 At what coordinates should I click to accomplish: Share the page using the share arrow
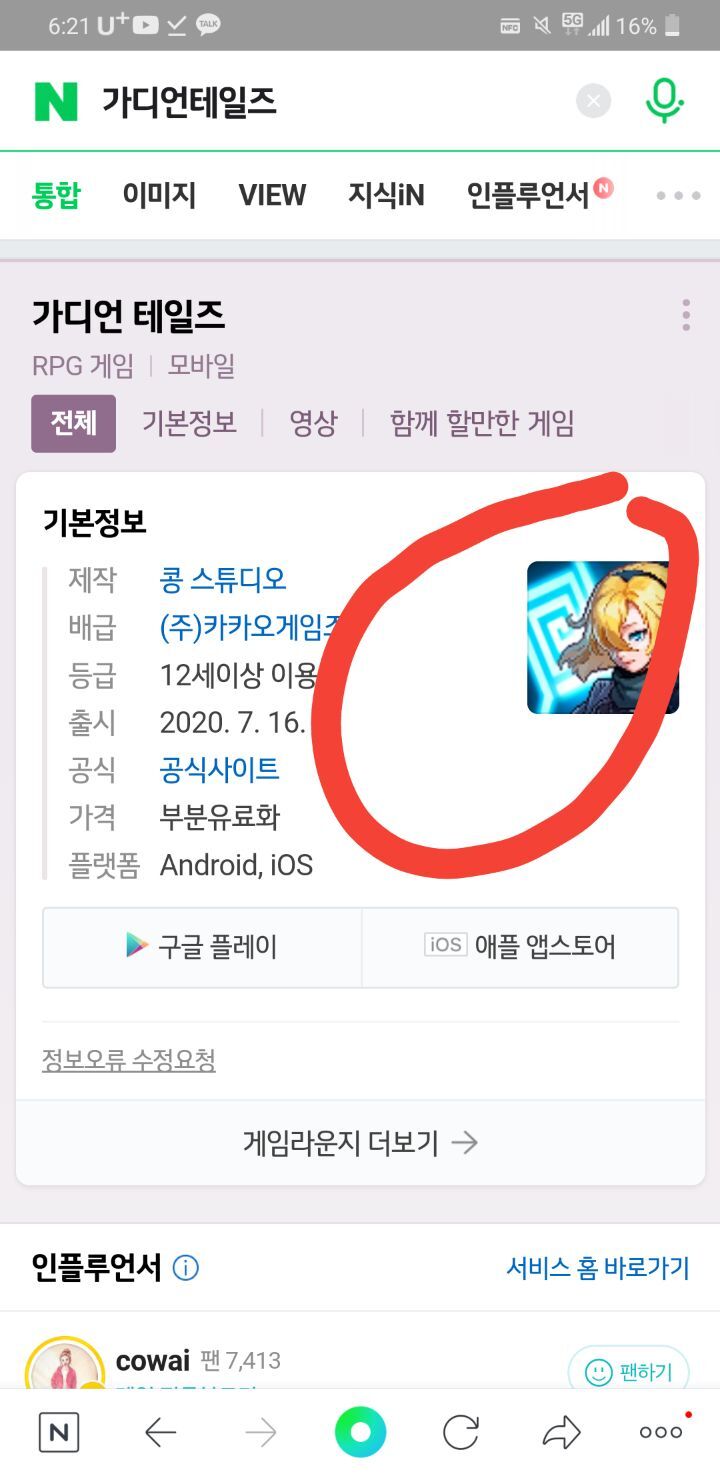pos(561,1433)
